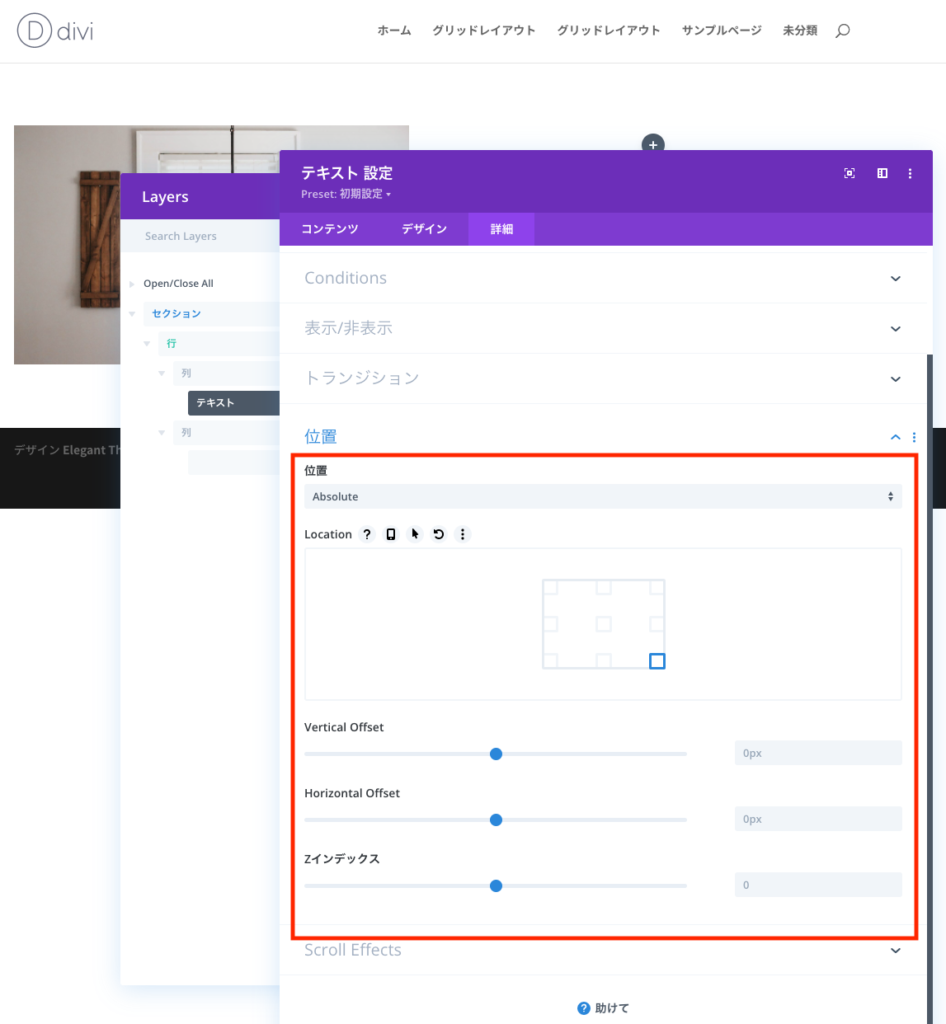Image resolution: width=946 pixels, height=1024 pixels.
Task: Click the Vertical Offset slider handle
Action: point(496,754)
